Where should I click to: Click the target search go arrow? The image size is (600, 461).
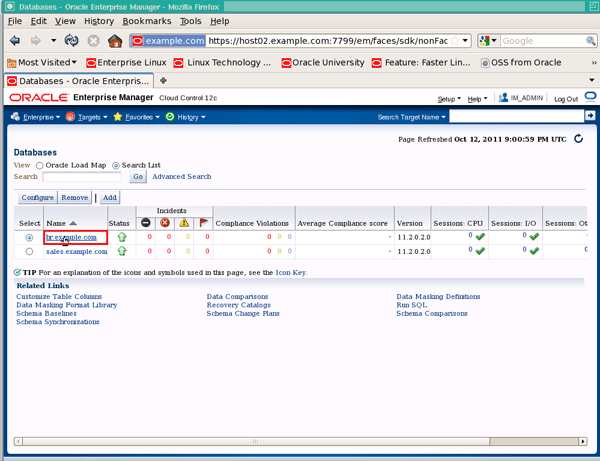tap(590, 116)
